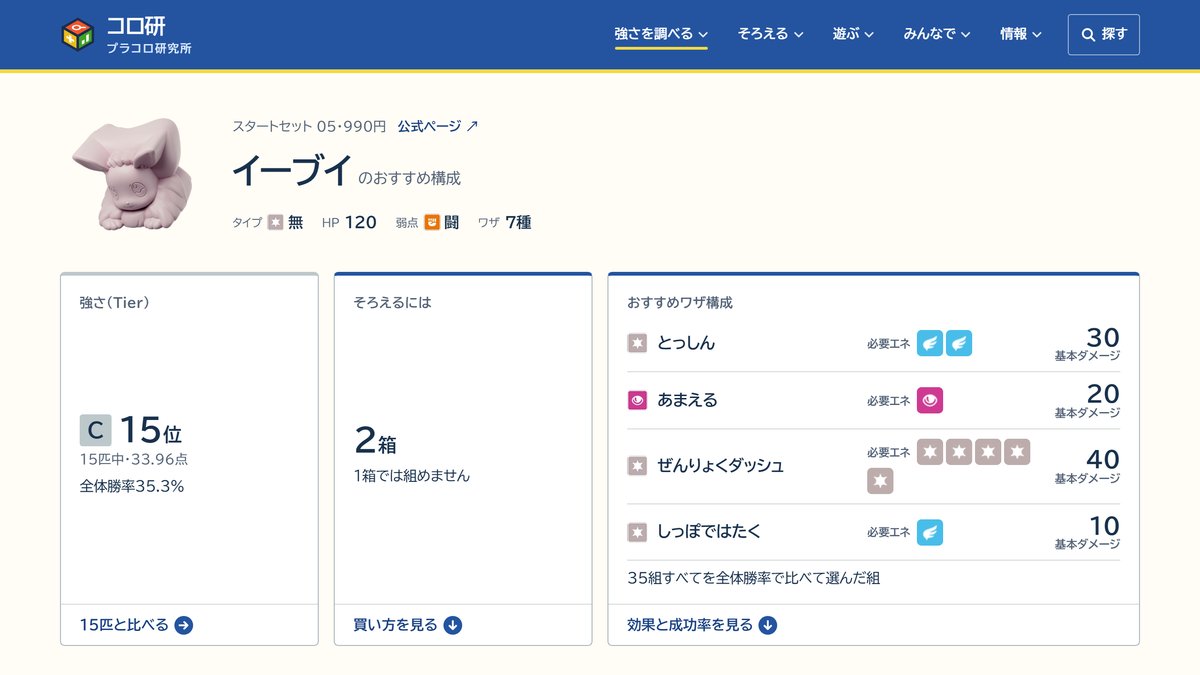Screen dimensions: 1200x675
Task: Click the wing energy icon for しっぽではたく
Action: 930,532
